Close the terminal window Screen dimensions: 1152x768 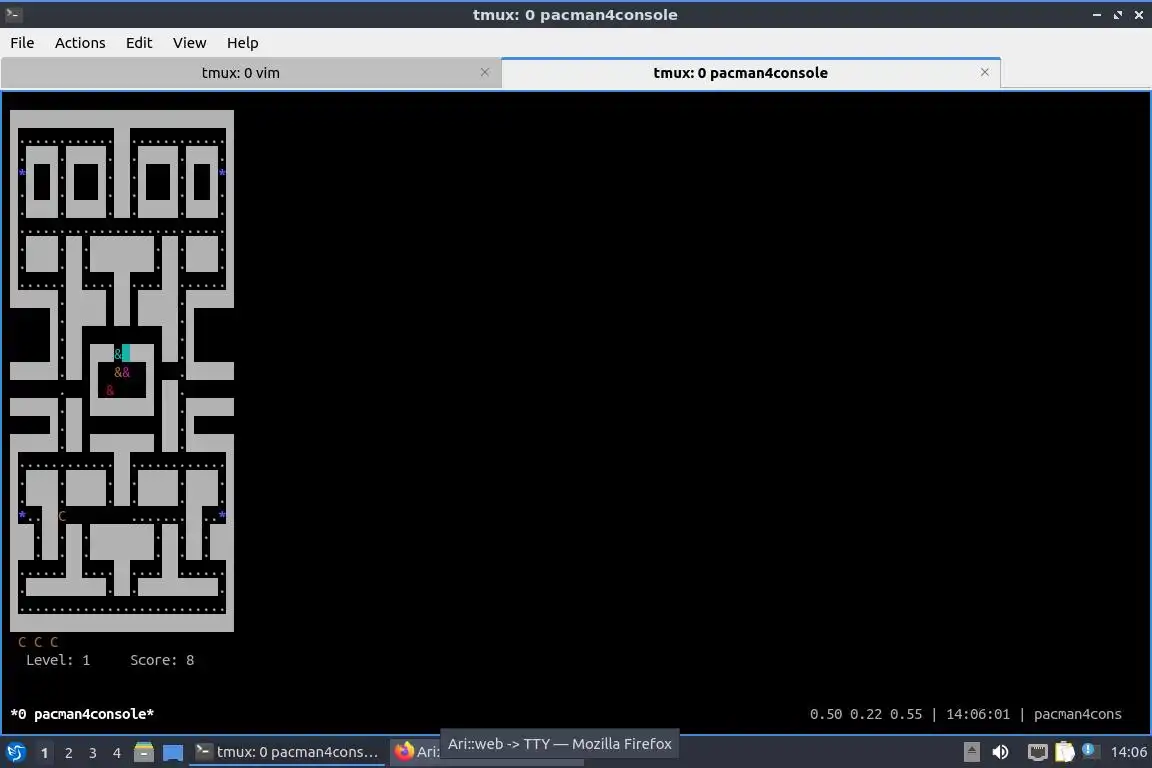[1139, 15]
